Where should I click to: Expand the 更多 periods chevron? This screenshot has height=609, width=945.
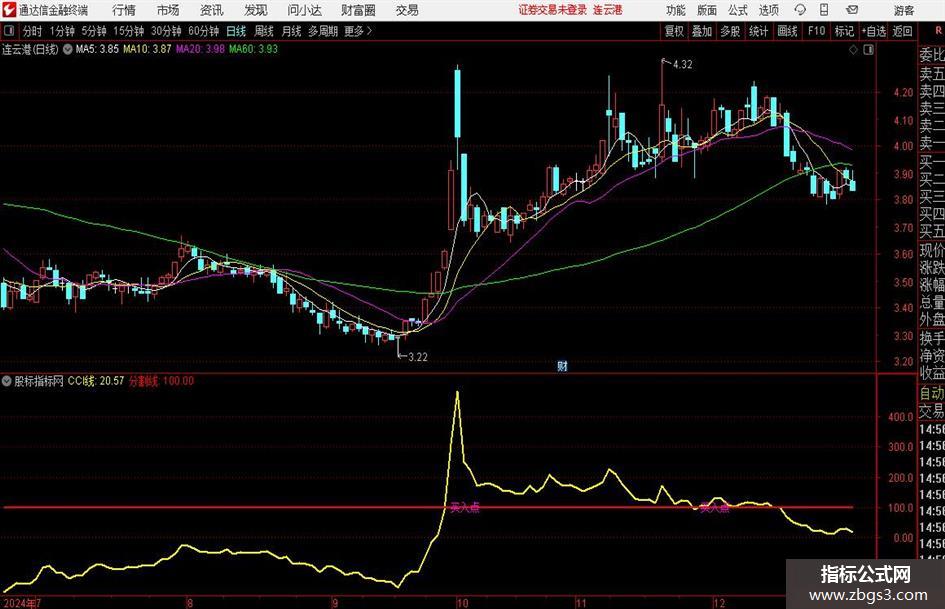pyautogui.click(x=369, y=31)
